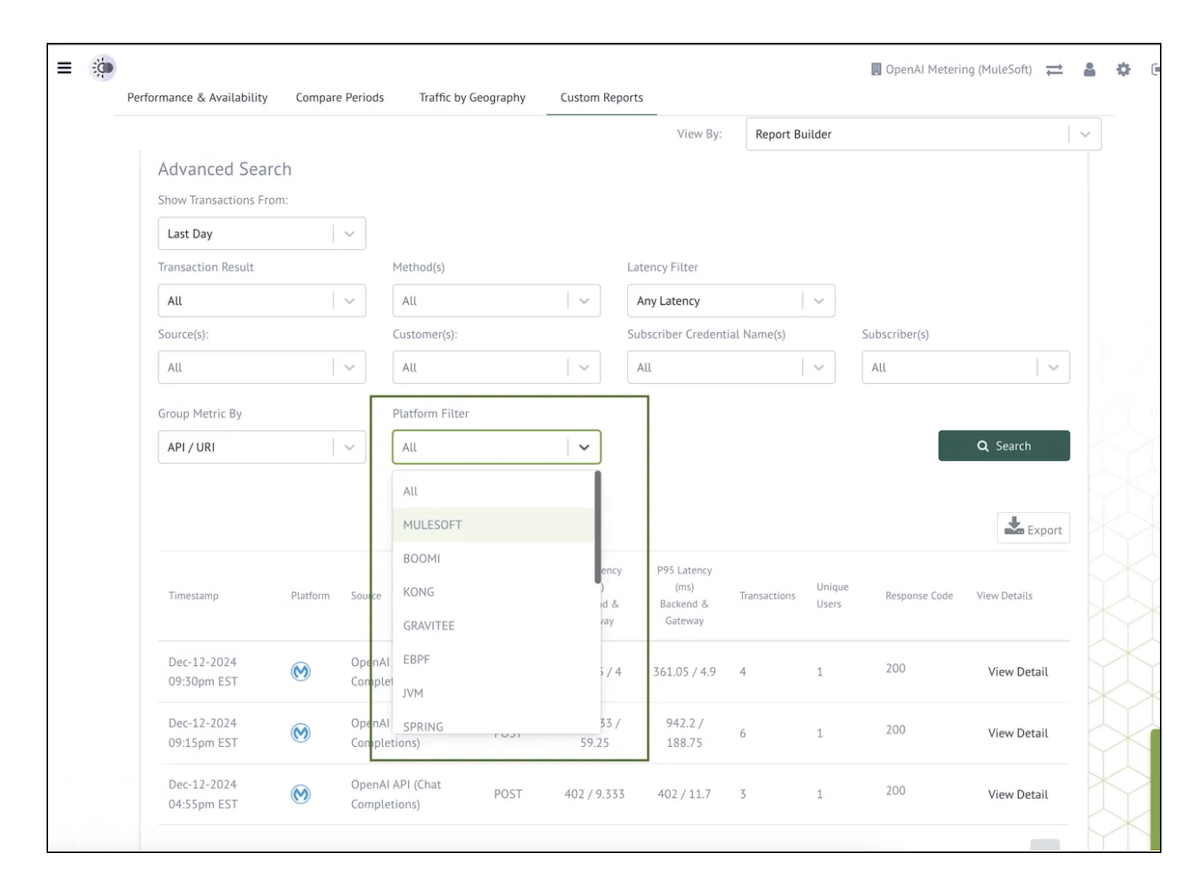Click the Response Code column header
Image resolution: width=1200 pixels, height=886 pixels.
[x=919, y=596]
